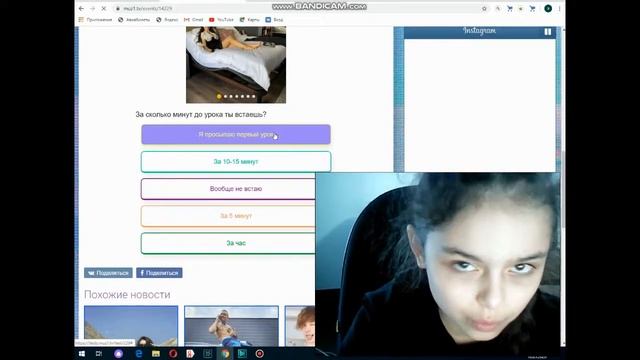Screen dimensions: 640x360
Task: Share via the VK Поделиться button
Action: click(108, 273)
